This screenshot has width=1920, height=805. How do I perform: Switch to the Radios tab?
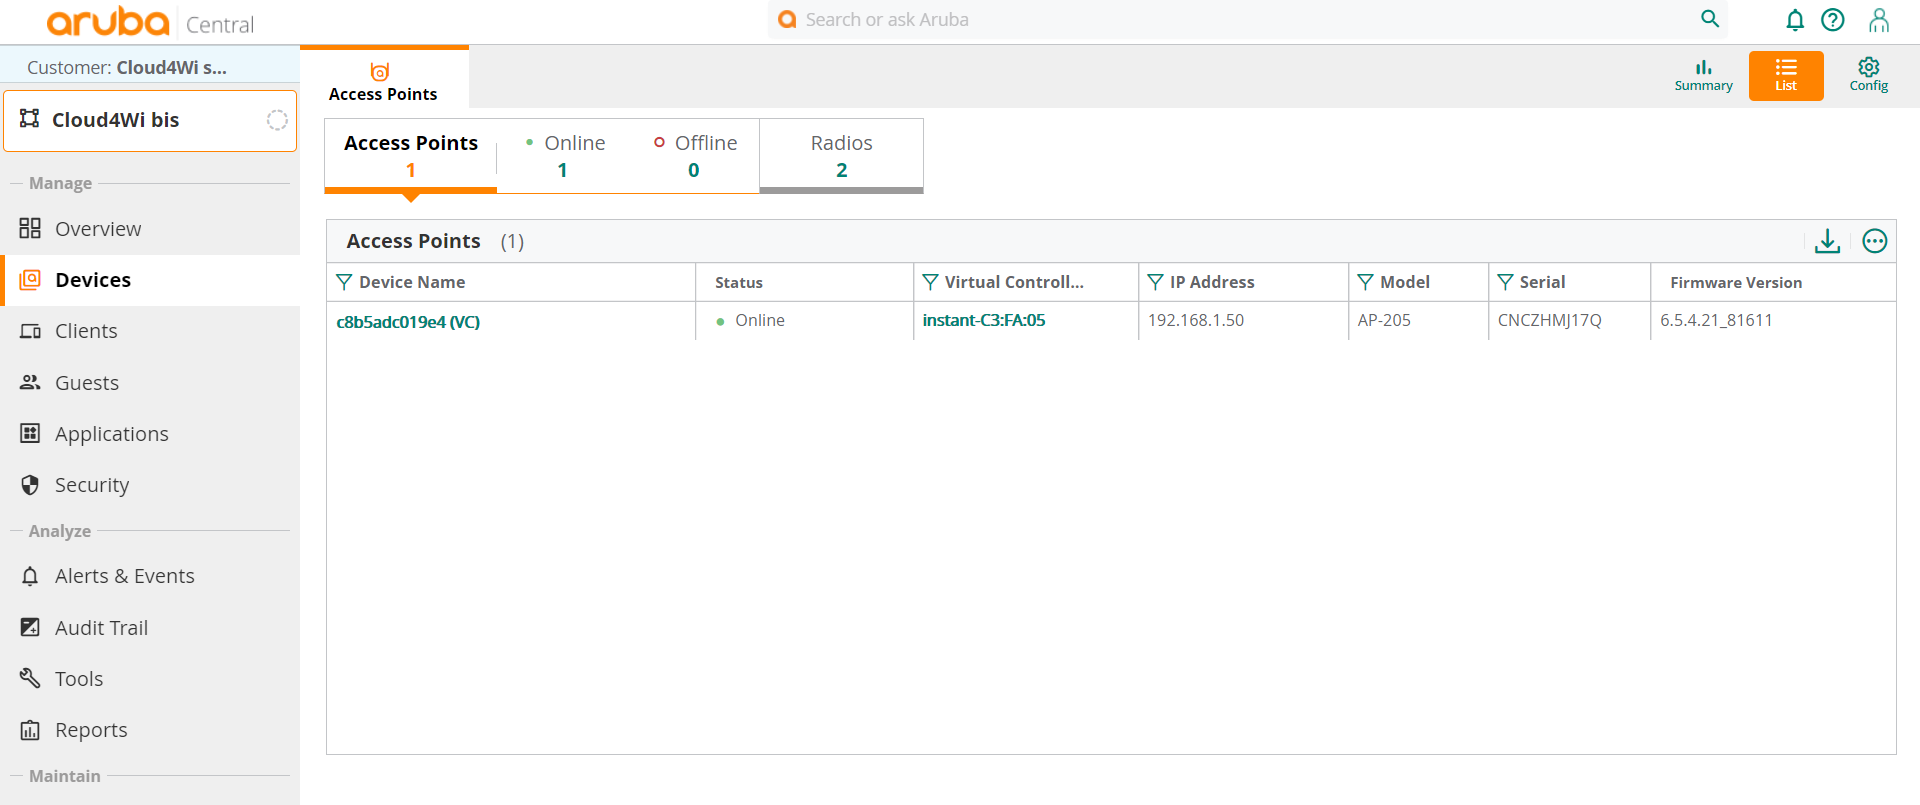(x=841, y=156)
